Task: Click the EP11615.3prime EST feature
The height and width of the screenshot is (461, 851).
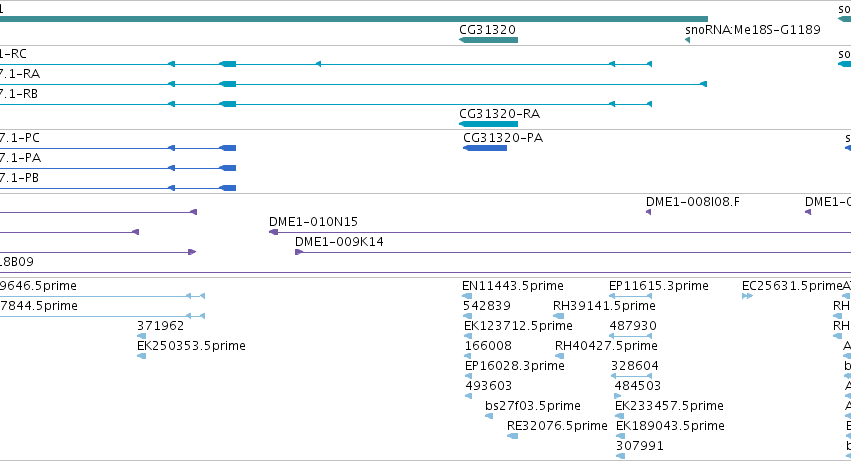Action: [x=630, y=296]
